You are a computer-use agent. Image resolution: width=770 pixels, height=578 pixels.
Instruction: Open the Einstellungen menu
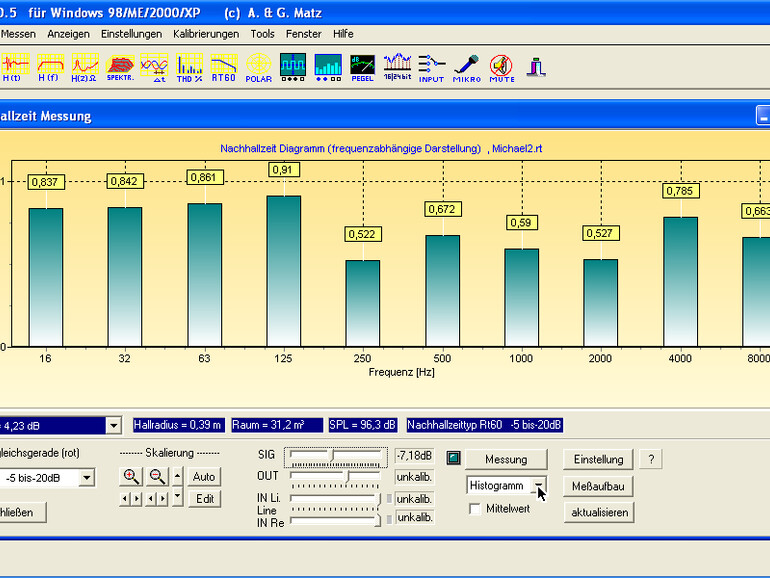coord(132,33)
